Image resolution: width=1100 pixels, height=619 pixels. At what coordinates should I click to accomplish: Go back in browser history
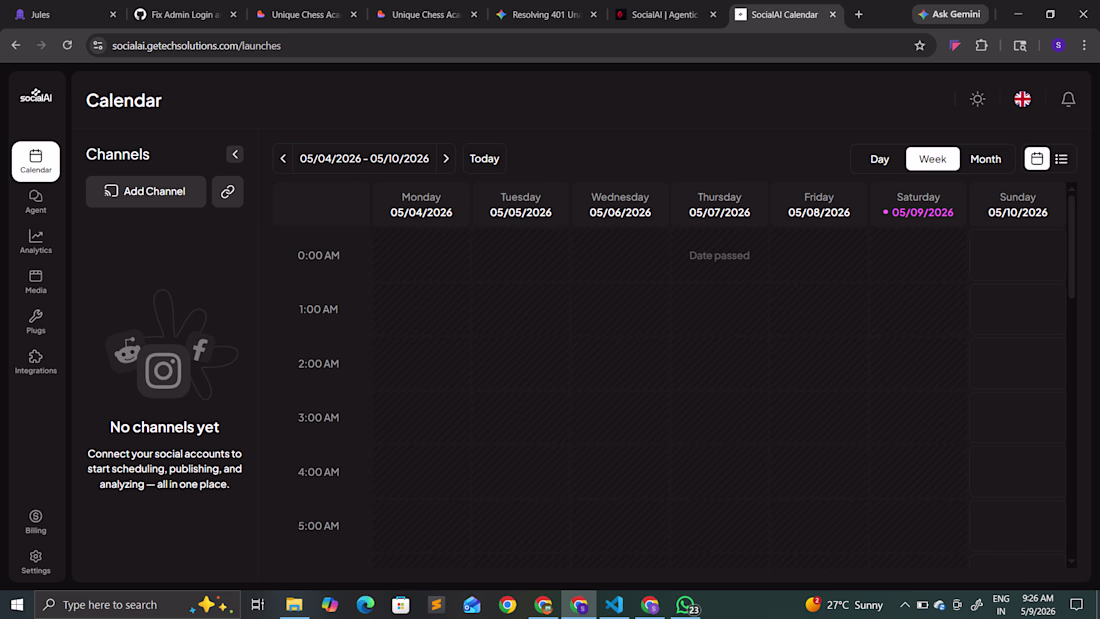coord(15,46)
